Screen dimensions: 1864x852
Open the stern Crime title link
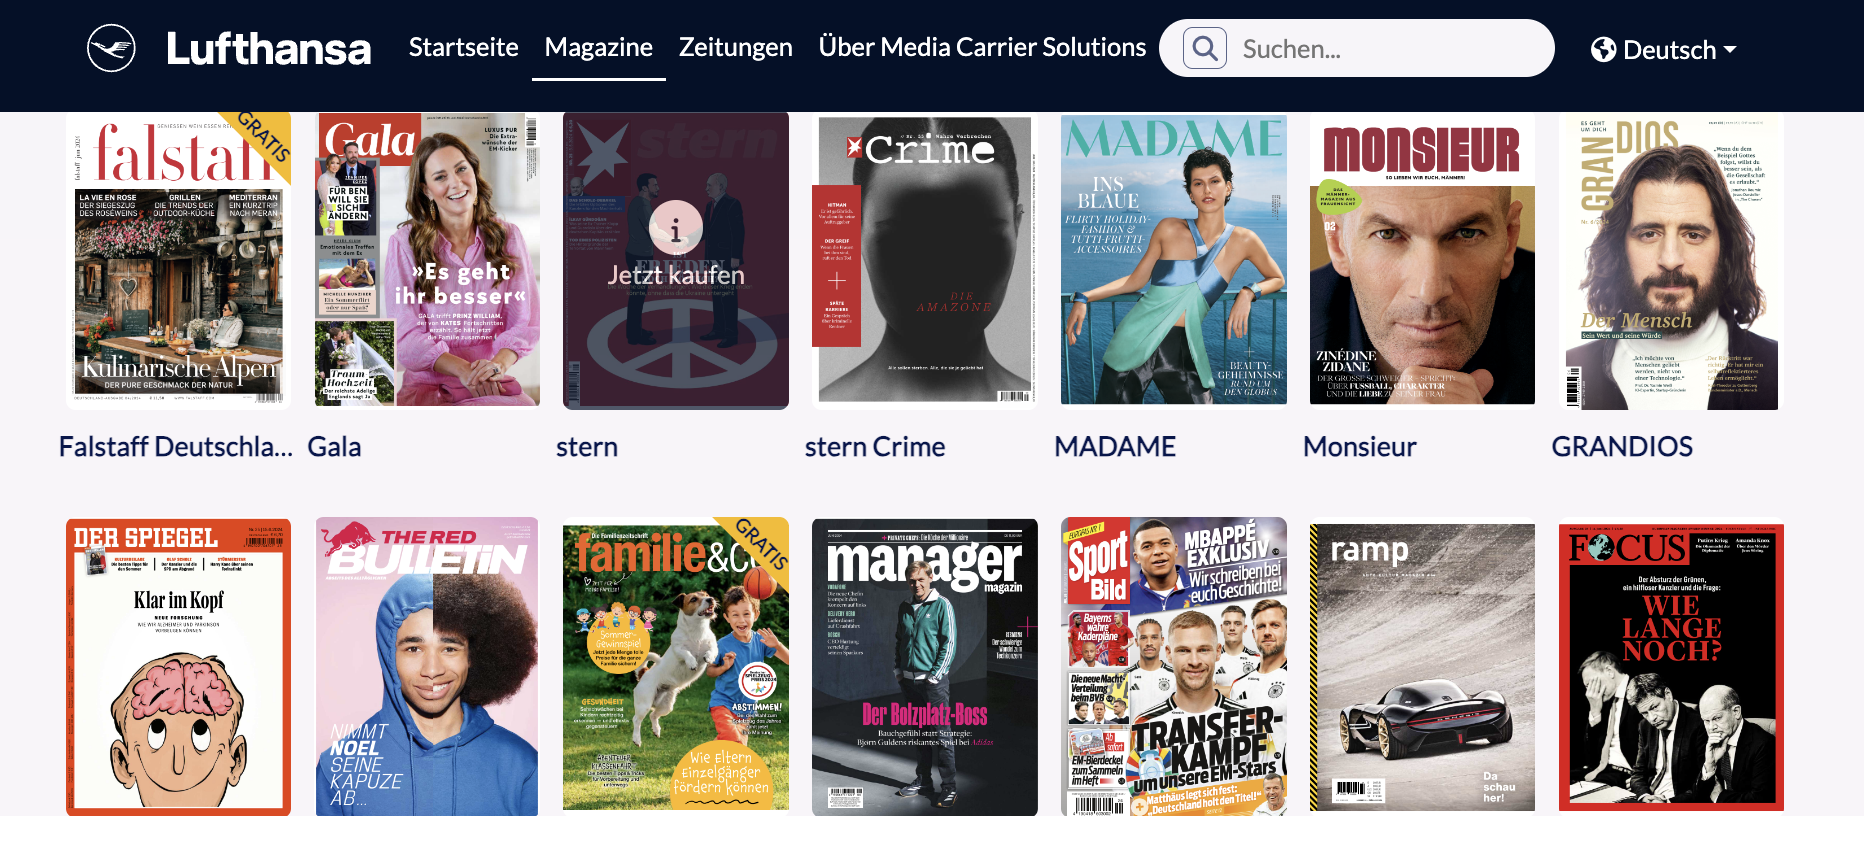(875, 447)
